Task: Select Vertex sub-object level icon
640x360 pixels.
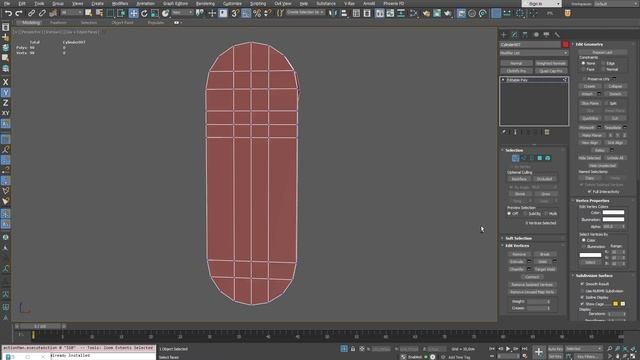Action: (516, 158)
